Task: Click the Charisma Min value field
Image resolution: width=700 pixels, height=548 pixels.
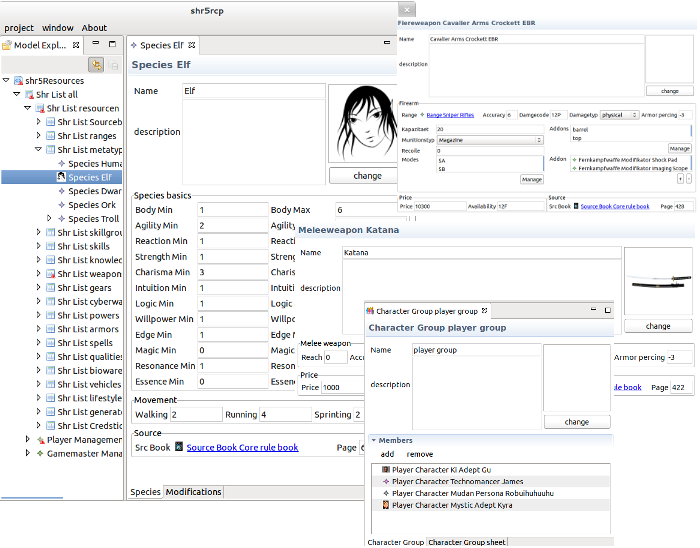Action: pyautogui.click(x=233, y=272)
